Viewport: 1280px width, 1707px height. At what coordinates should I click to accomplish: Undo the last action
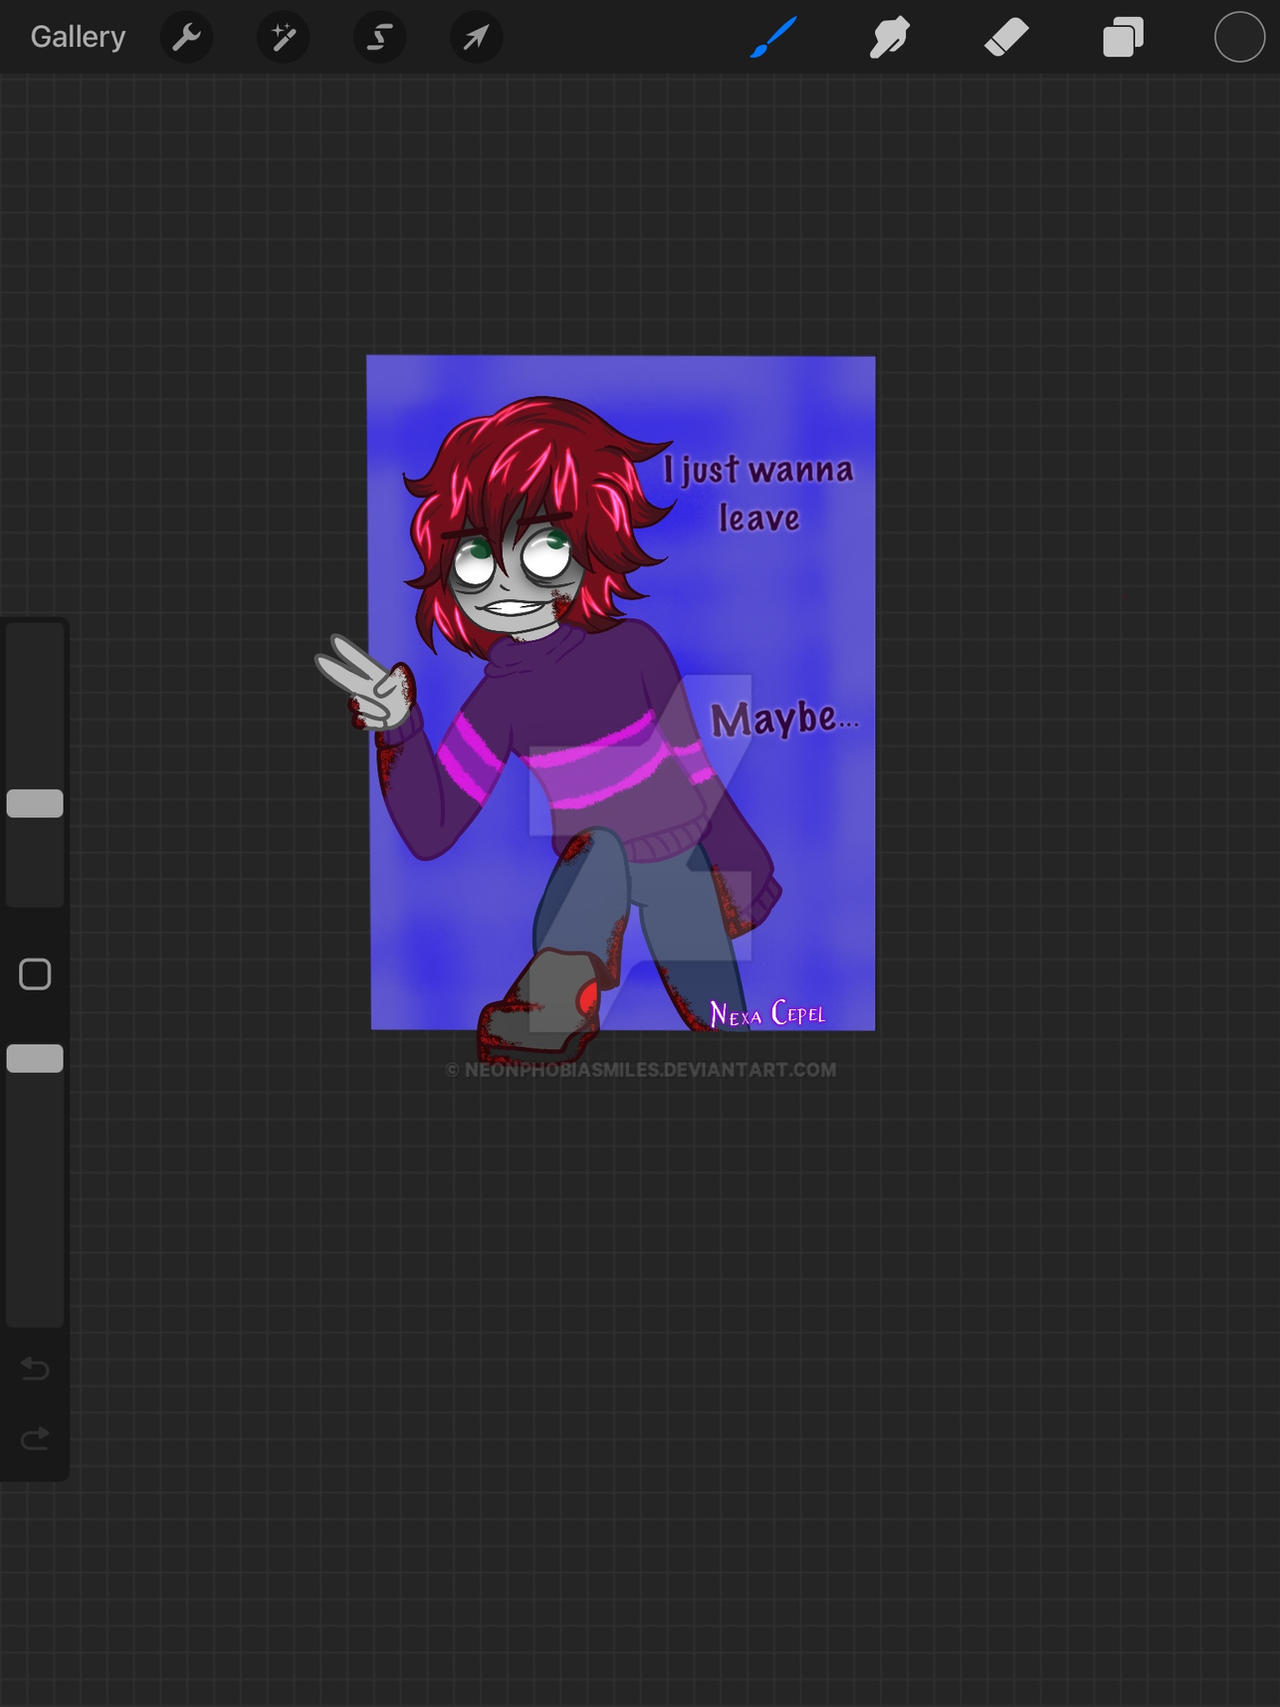[35, 1367]
